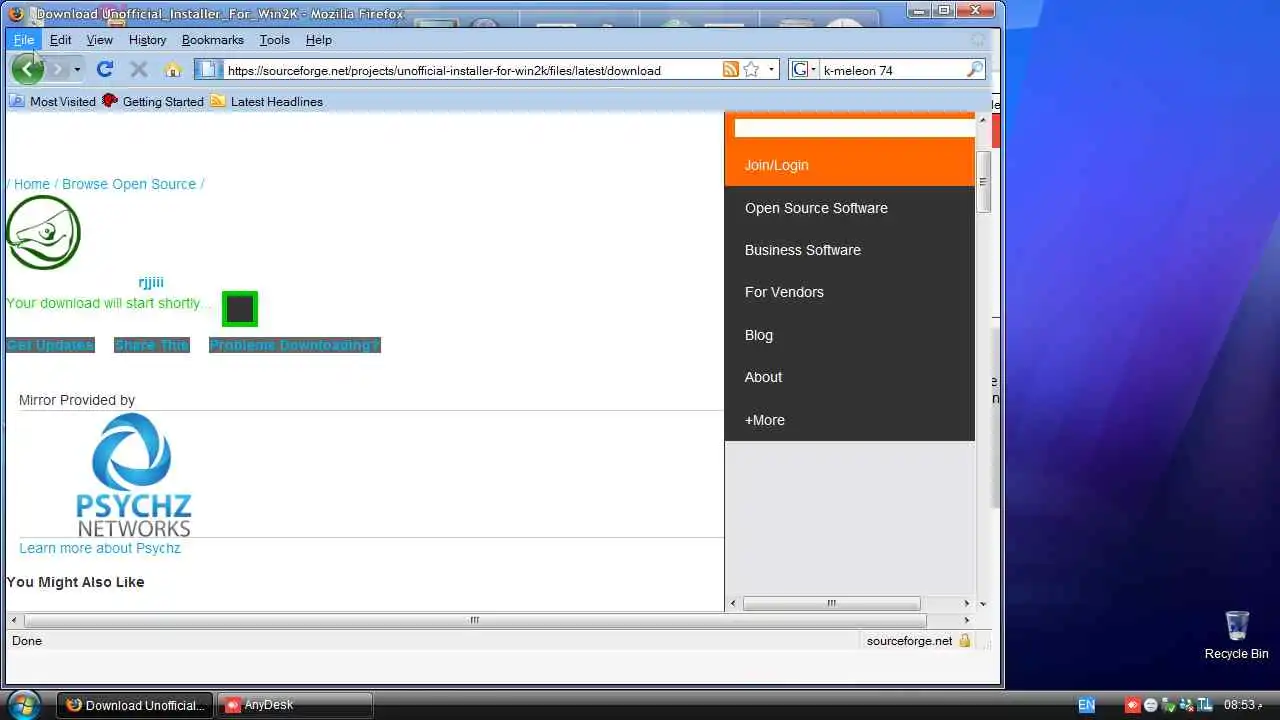
Task: Click the Browse Open Source breadcrumb link
Action: [x=129, y=184]
